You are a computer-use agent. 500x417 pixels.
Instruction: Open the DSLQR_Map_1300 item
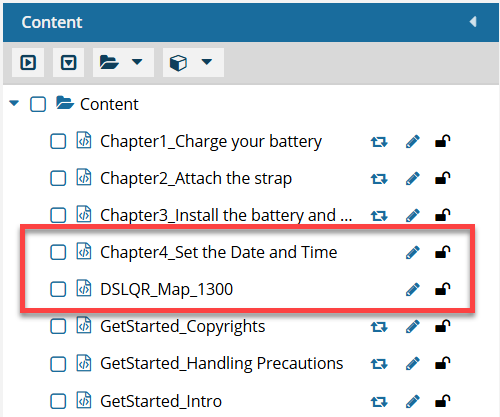(x=166, y=290)
